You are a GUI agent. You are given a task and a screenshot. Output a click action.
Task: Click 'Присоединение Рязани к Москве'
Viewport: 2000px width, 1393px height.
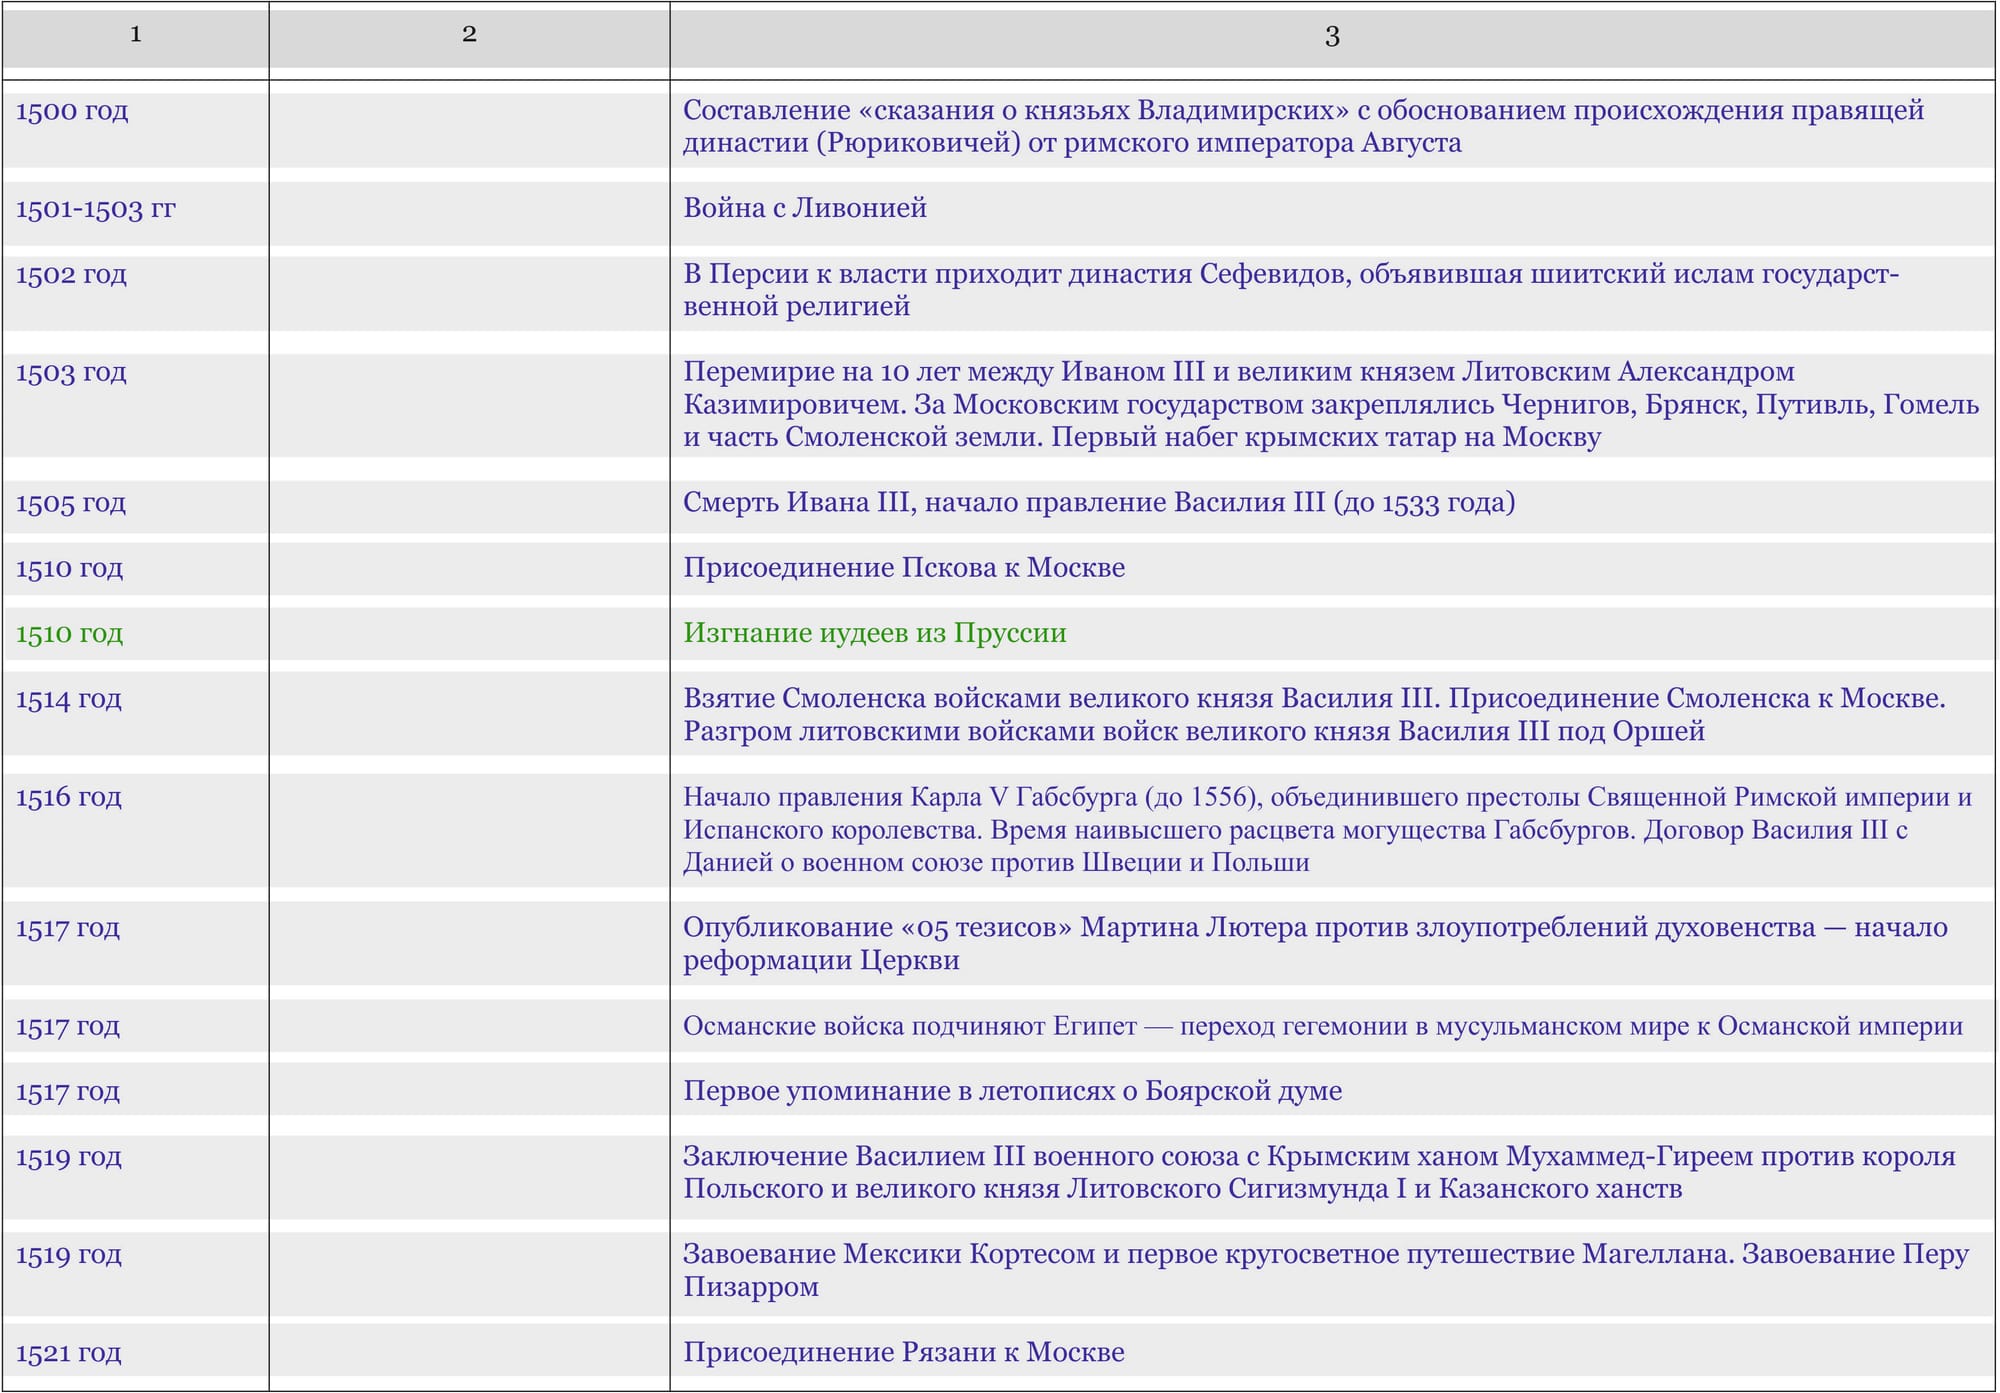click(x=904, y=1352)
